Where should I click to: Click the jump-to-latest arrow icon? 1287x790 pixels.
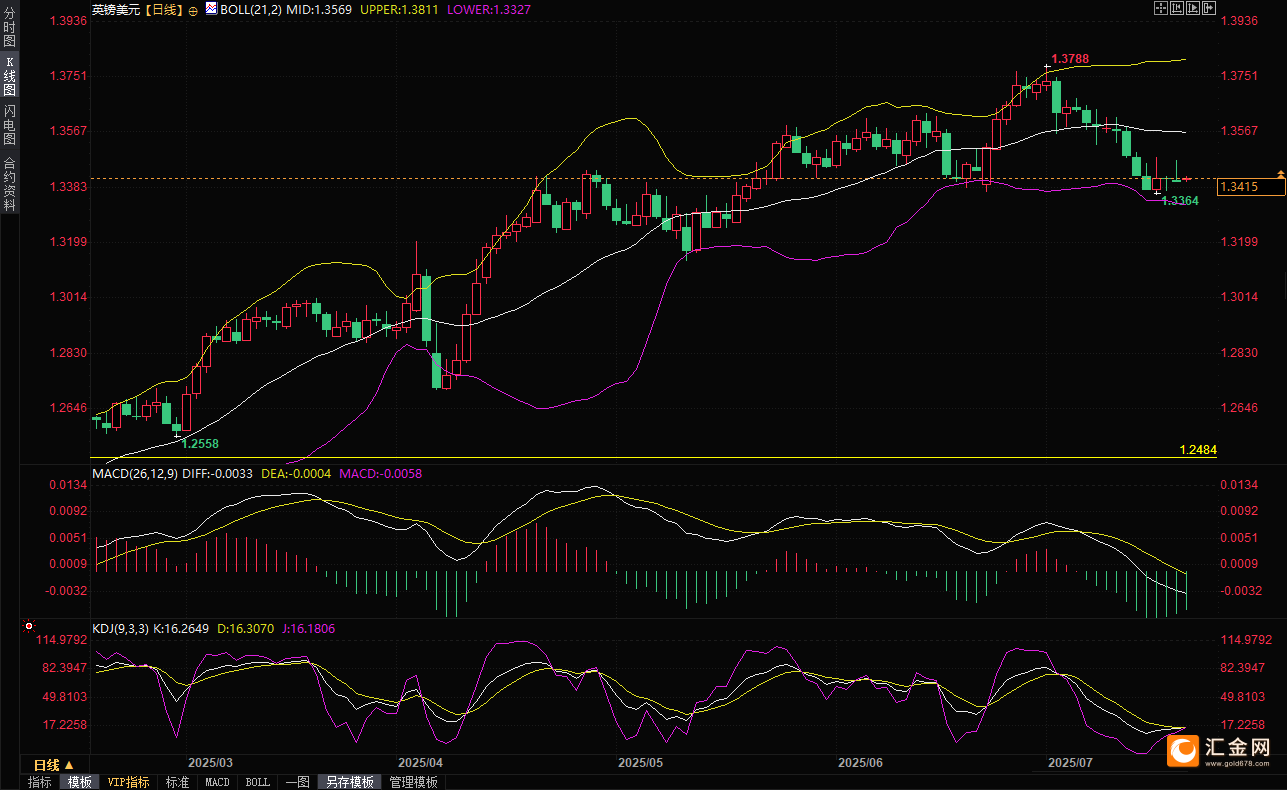1209,8
